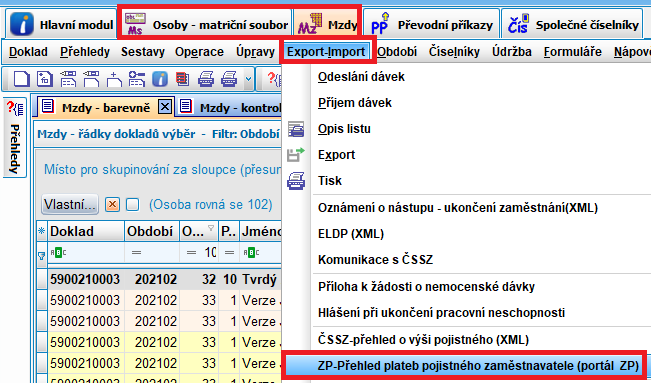Click the Doklad filter row input
Image resolution: width=651 pixels, height=383 pixels.
[x=86, y=253]
